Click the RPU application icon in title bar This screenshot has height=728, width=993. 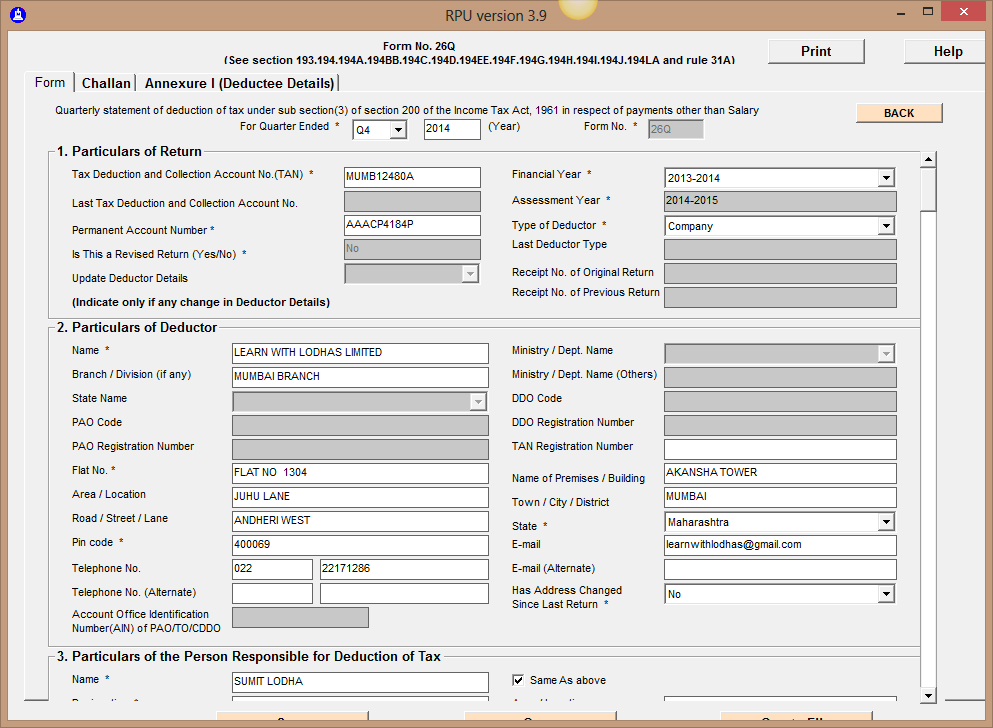tap(18, 15)
